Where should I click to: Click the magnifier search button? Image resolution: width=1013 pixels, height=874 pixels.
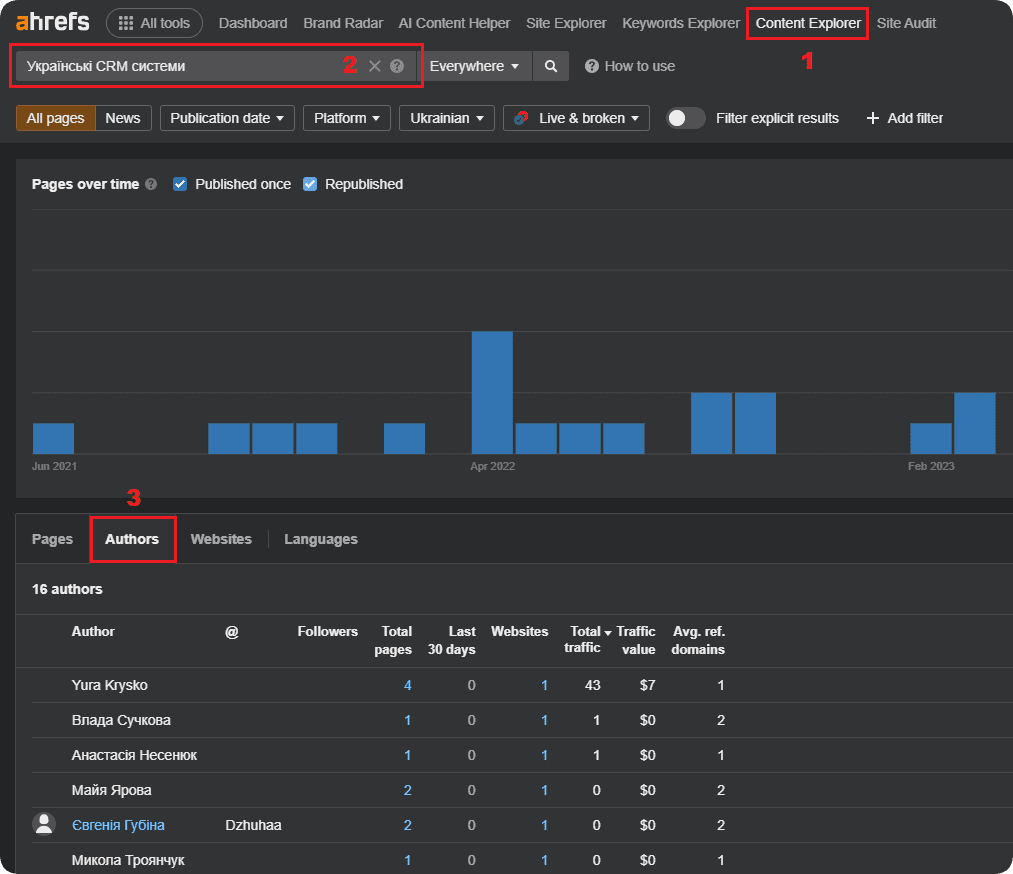click(551, 66)
